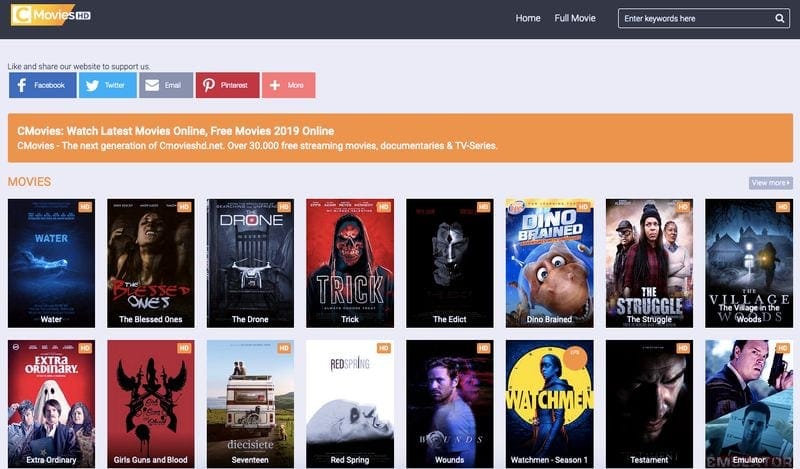Open the Full Movie menu item
This screenshot has height=469, width=800.
[575, 18]
